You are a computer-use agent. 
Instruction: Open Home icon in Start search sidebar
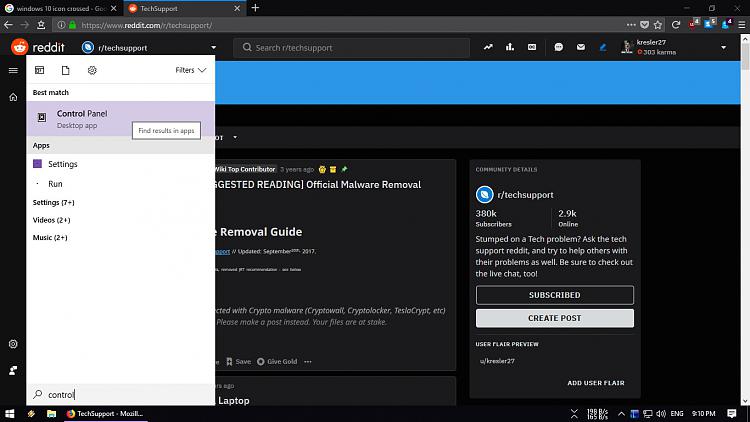[x=13, y=97]
